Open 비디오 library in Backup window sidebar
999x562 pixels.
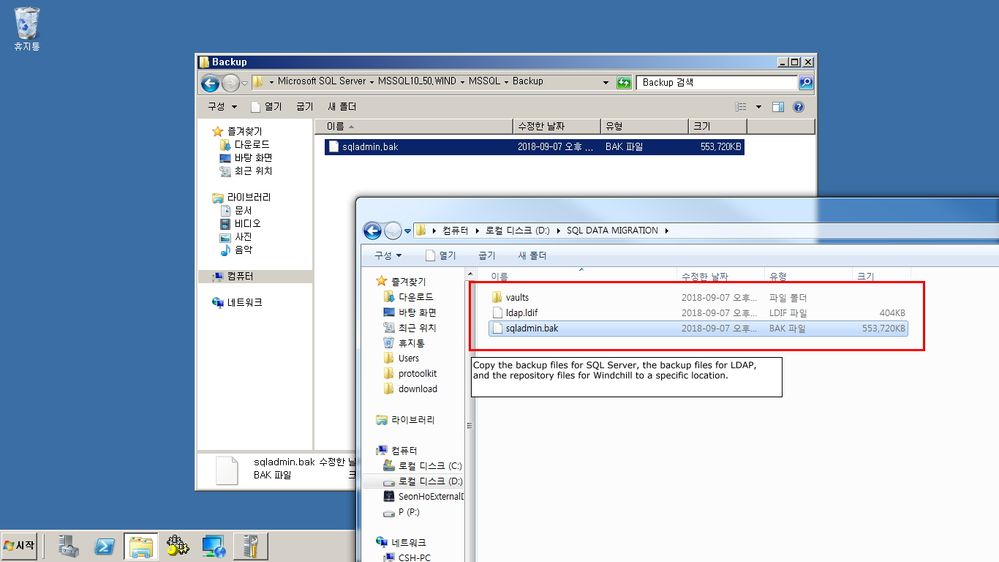tap(240, 224)
